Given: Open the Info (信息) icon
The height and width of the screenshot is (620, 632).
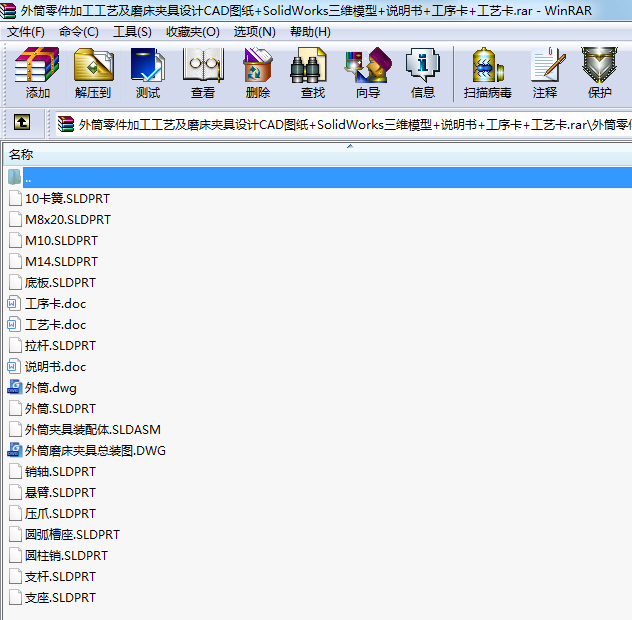Looking at the screenshot, I should coord(422,65).
